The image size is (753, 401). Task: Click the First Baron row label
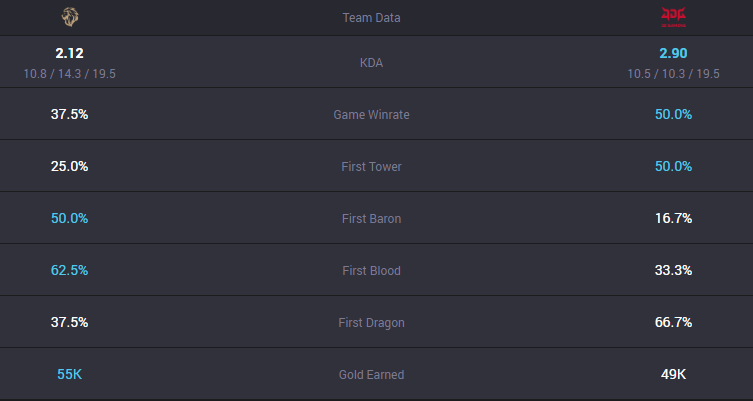[x=371, y=219]
